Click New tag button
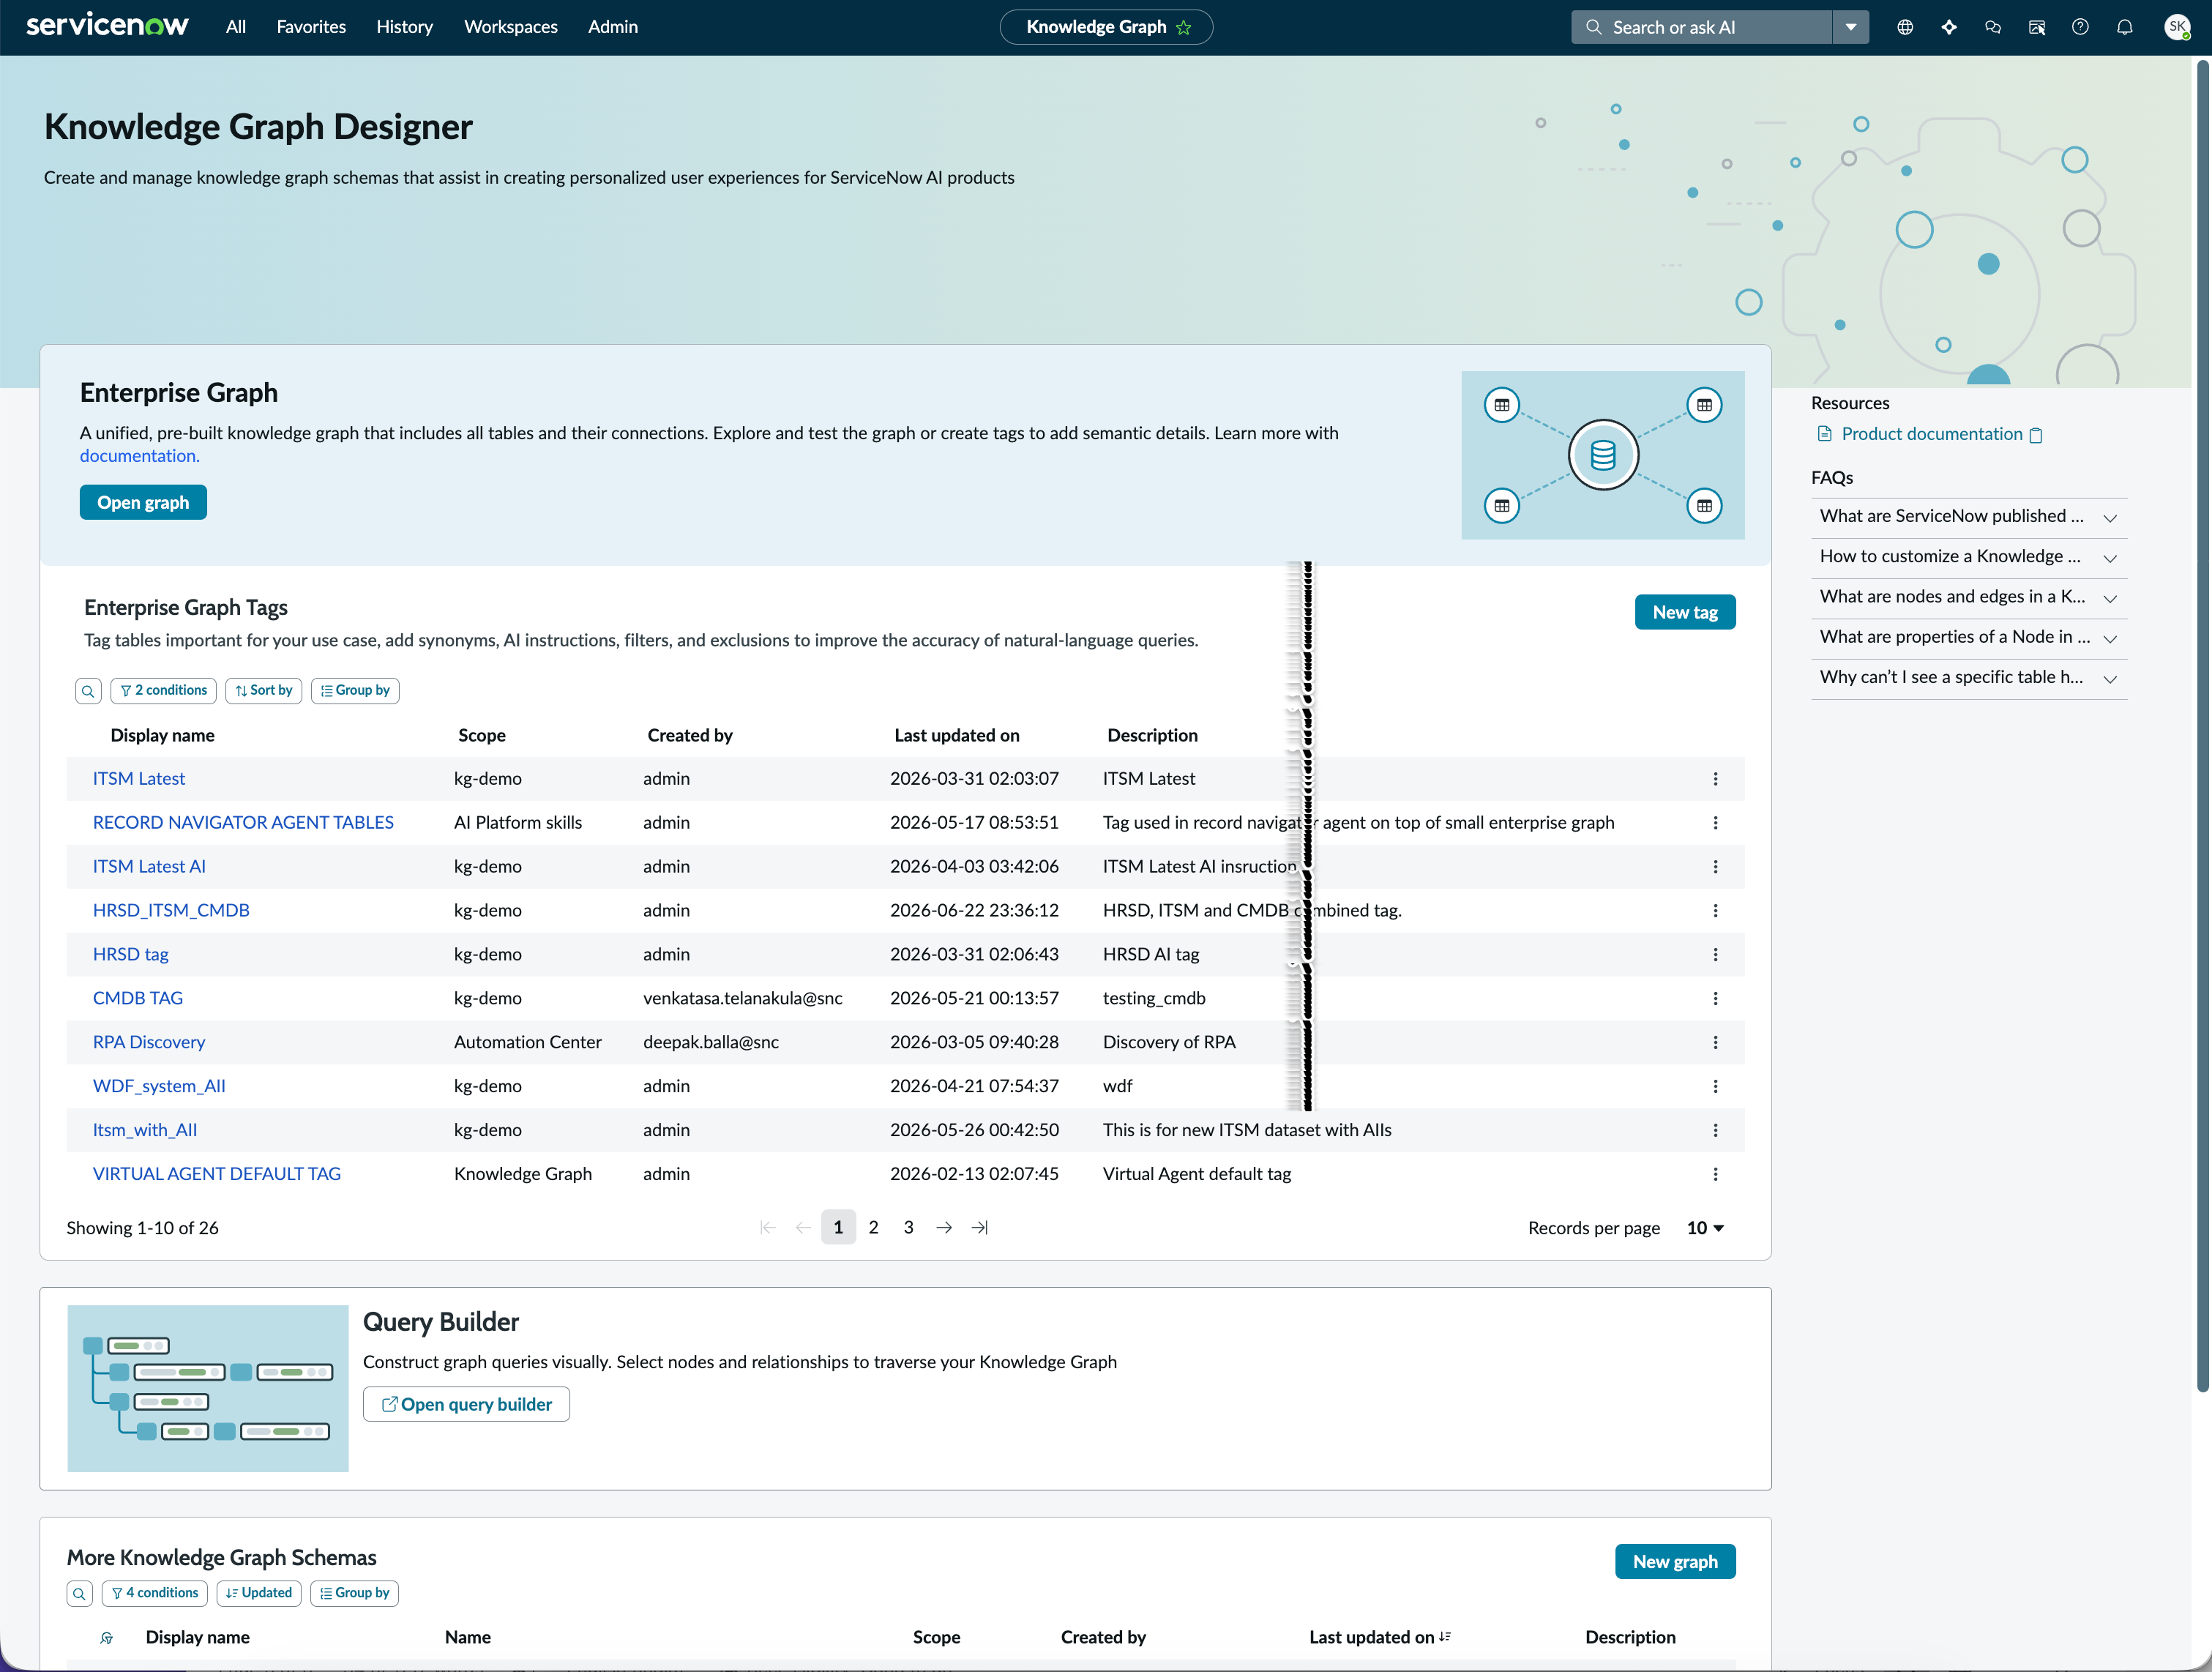 click(1685, 613)
